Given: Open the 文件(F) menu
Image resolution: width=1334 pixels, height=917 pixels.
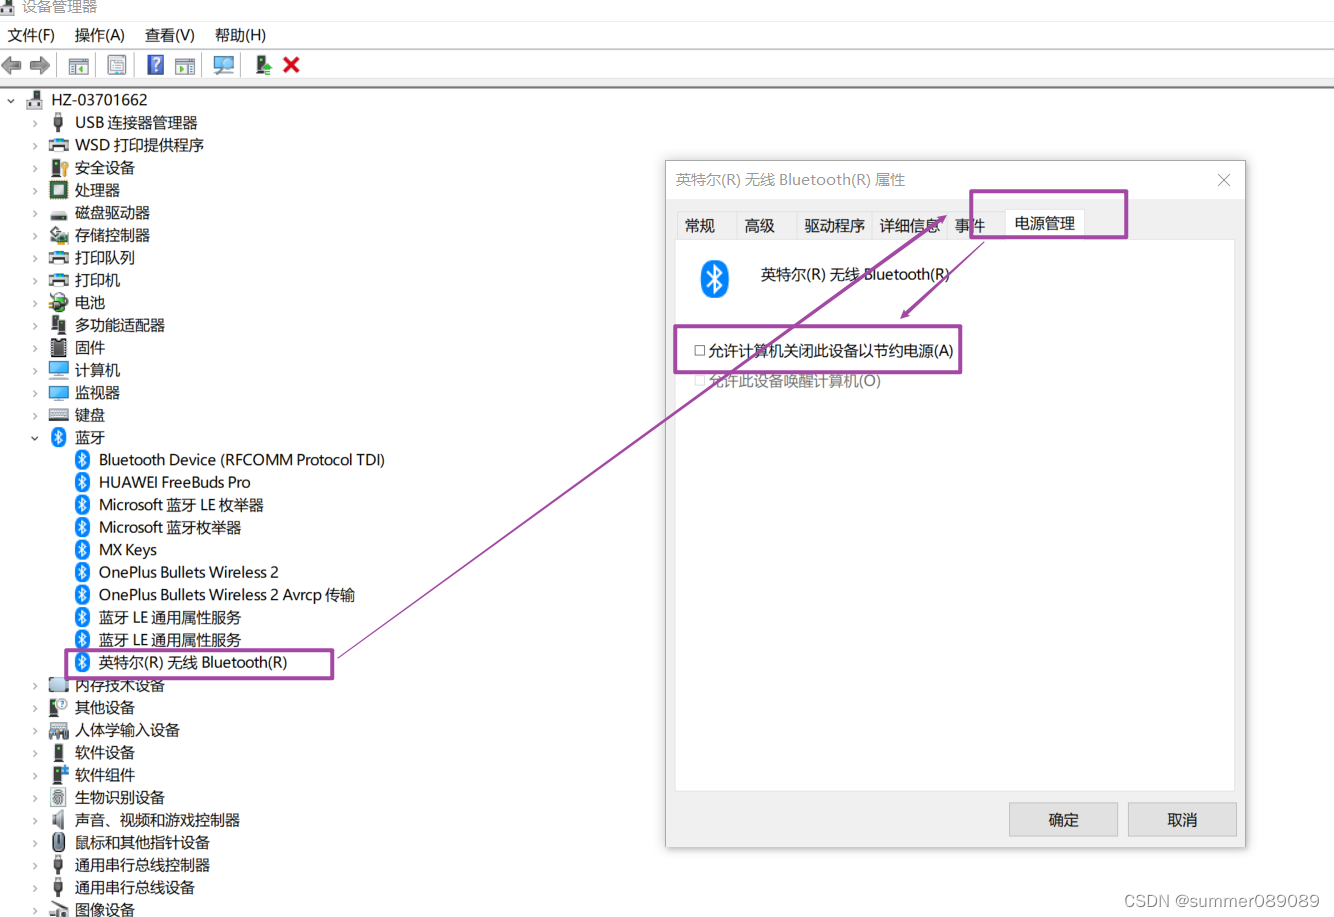Looking at the screenshot, I should coord(31,35).
